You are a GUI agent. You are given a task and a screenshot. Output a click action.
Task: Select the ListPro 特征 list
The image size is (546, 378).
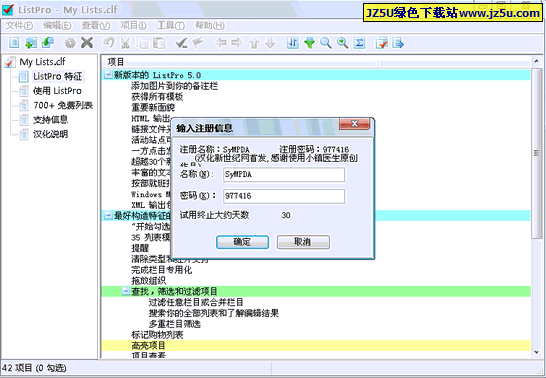click(57, 76)
